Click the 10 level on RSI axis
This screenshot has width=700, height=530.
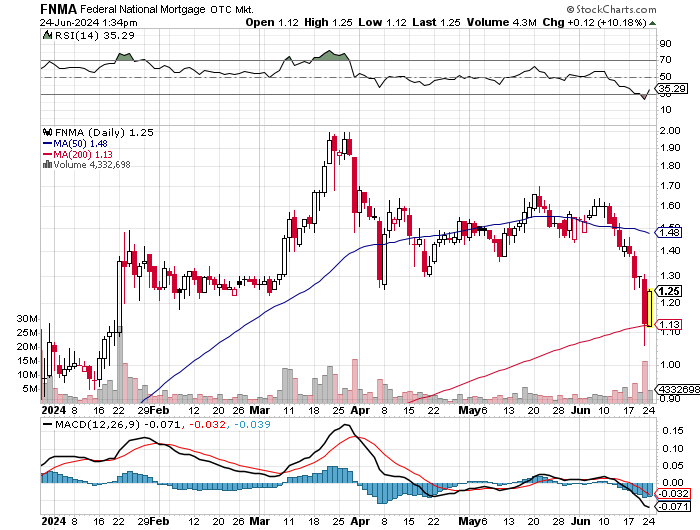665,110
